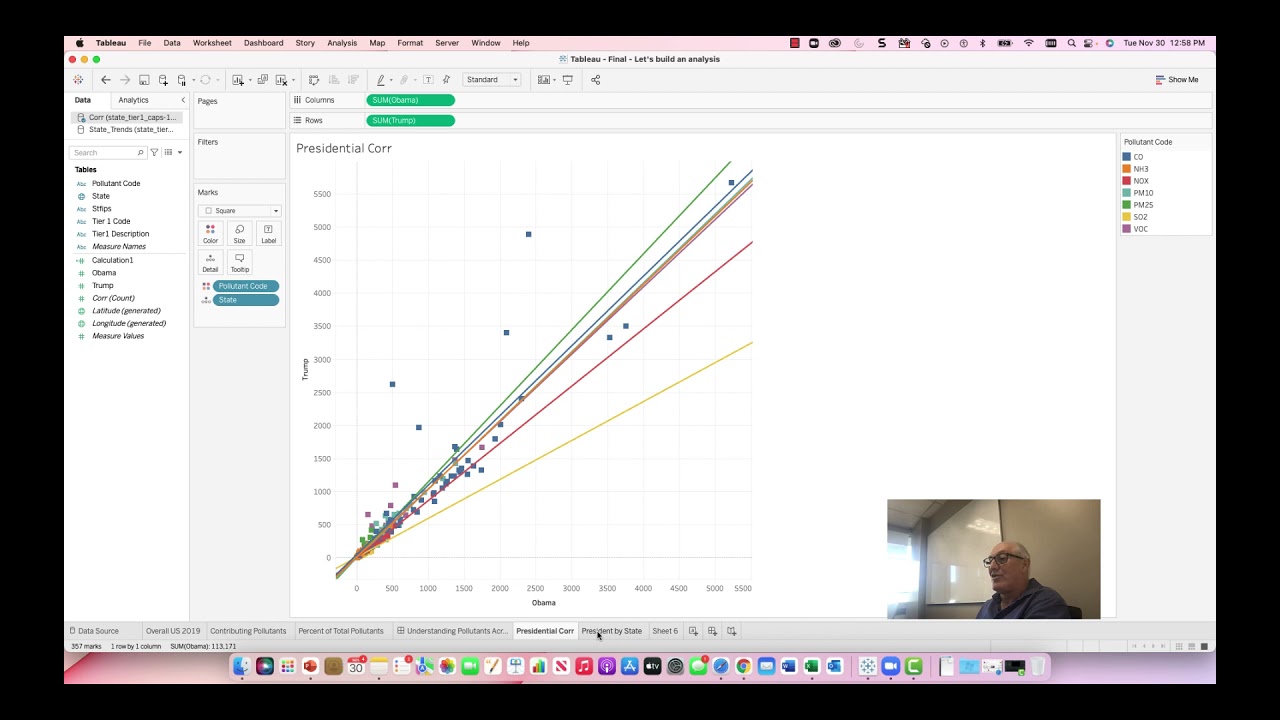Screen dimensions: 1280x720
Task: Click the Size button on Marks card
Action: 239,234
